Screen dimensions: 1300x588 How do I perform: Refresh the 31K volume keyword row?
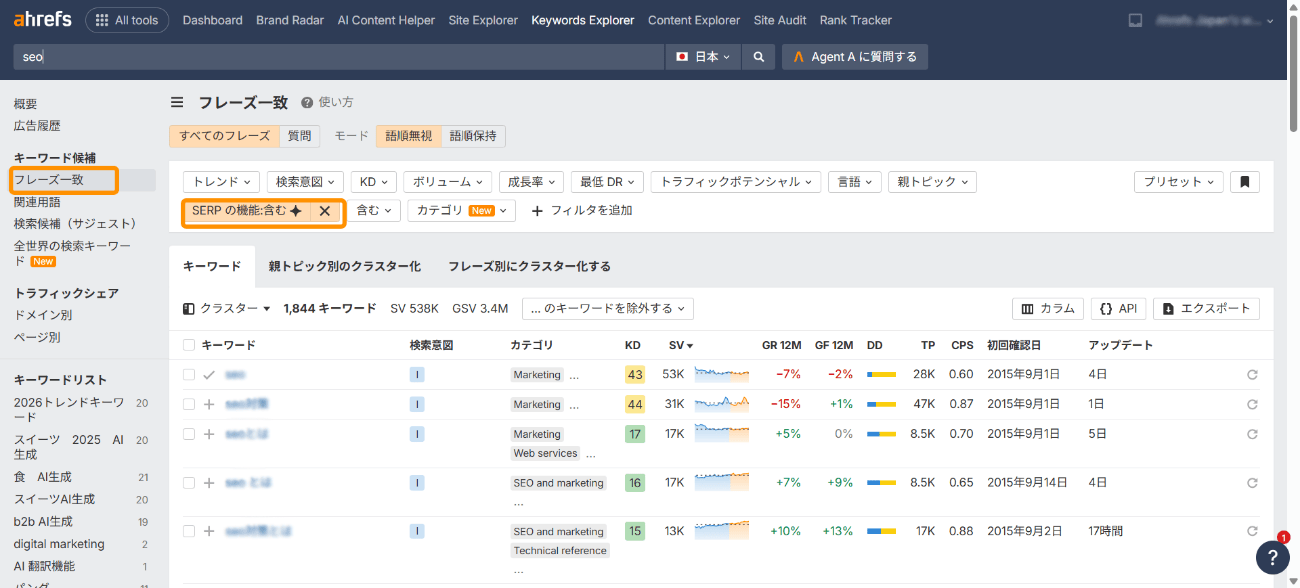coord(1252,404)
